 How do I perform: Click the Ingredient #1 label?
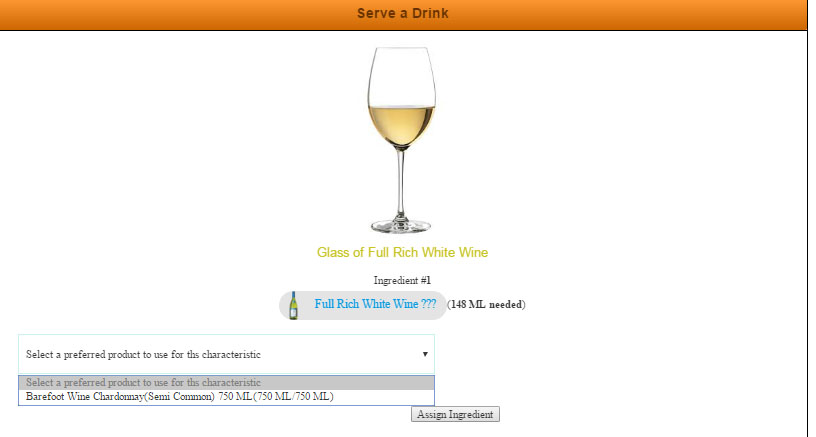coord(402,280)
